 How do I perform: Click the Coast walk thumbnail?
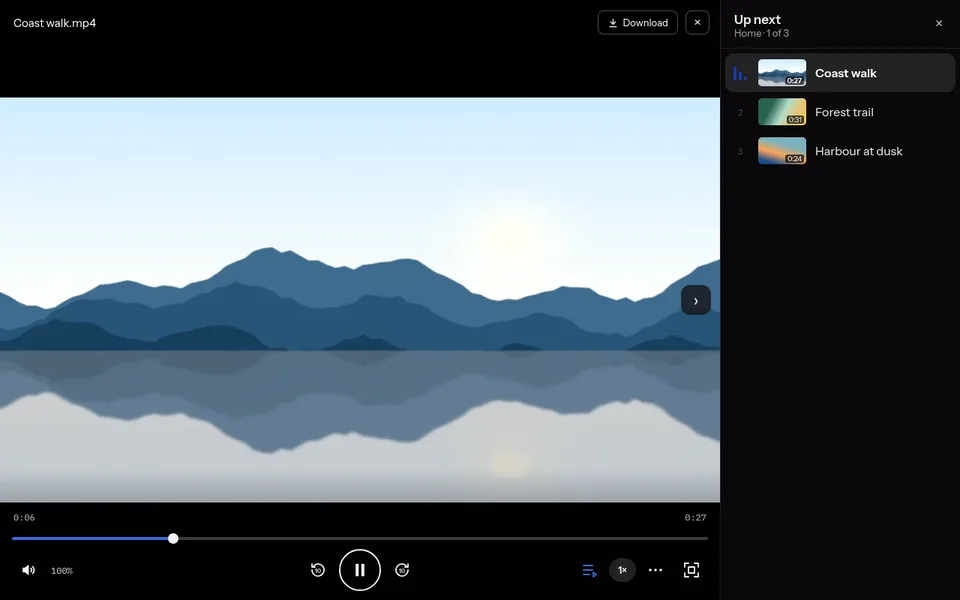coord(782,73)
